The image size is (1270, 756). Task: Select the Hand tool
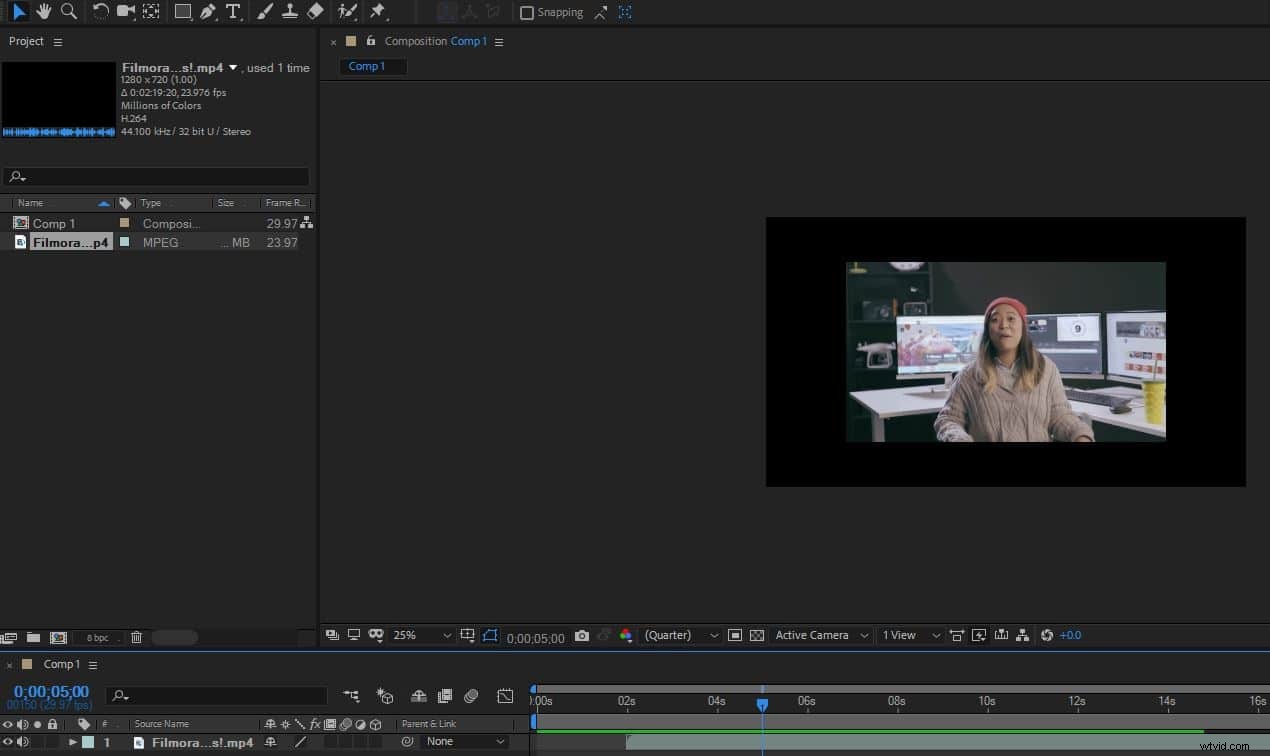coord(42,12)
